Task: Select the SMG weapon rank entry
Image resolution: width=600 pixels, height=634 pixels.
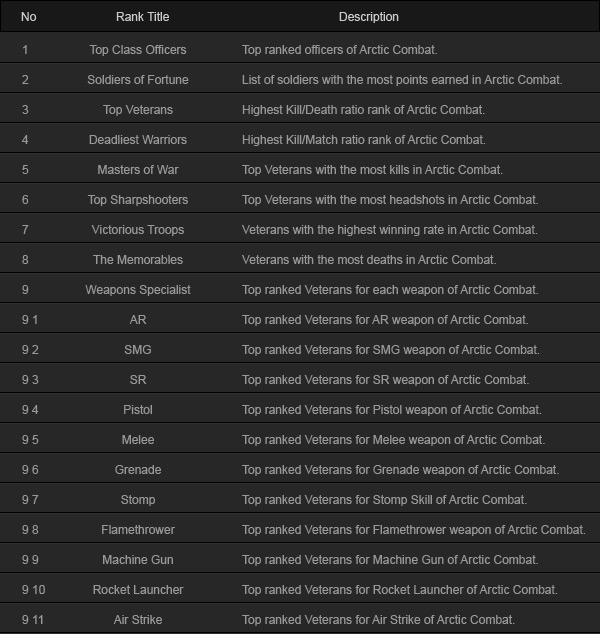Action: tap(138, 349)
